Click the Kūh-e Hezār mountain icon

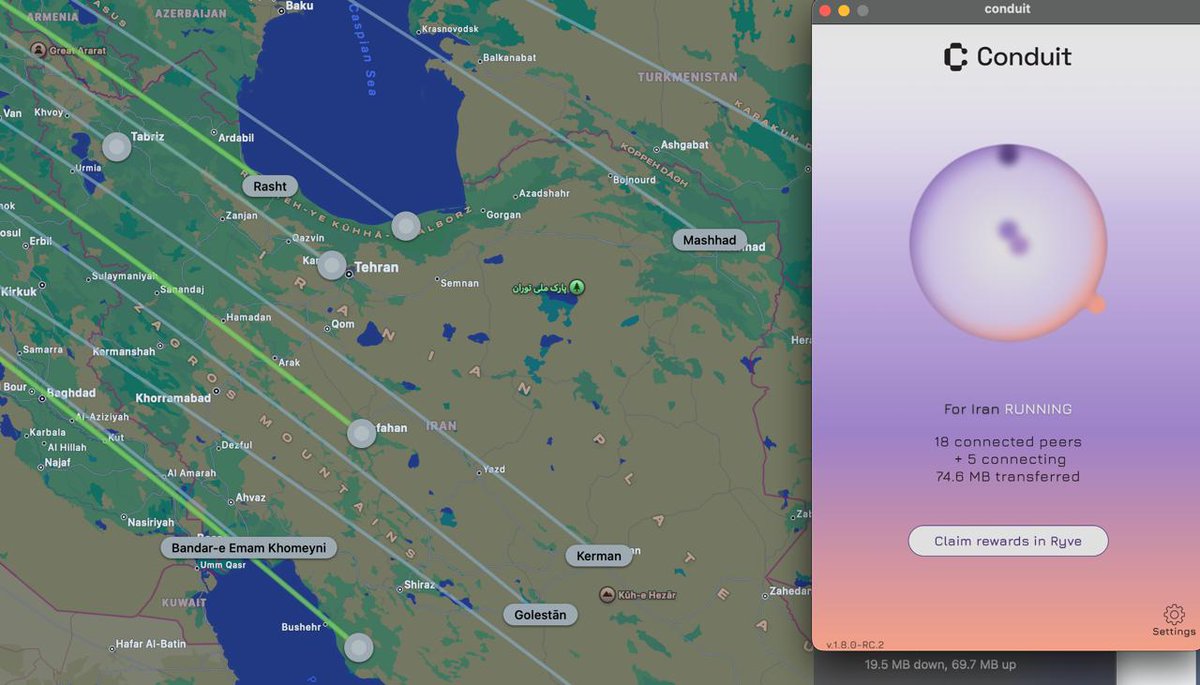pos(607,595)
